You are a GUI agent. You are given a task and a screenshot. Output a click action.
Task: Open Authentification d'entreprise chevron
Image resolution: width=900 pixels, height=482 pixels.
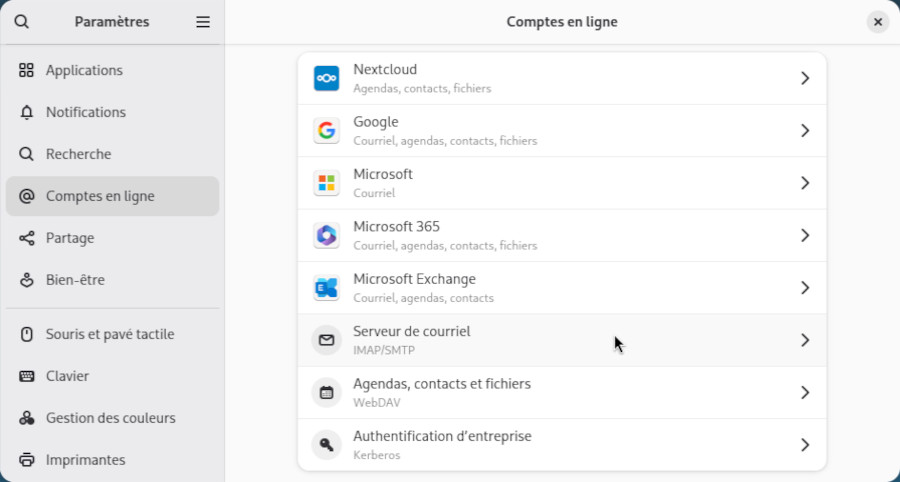805,445
